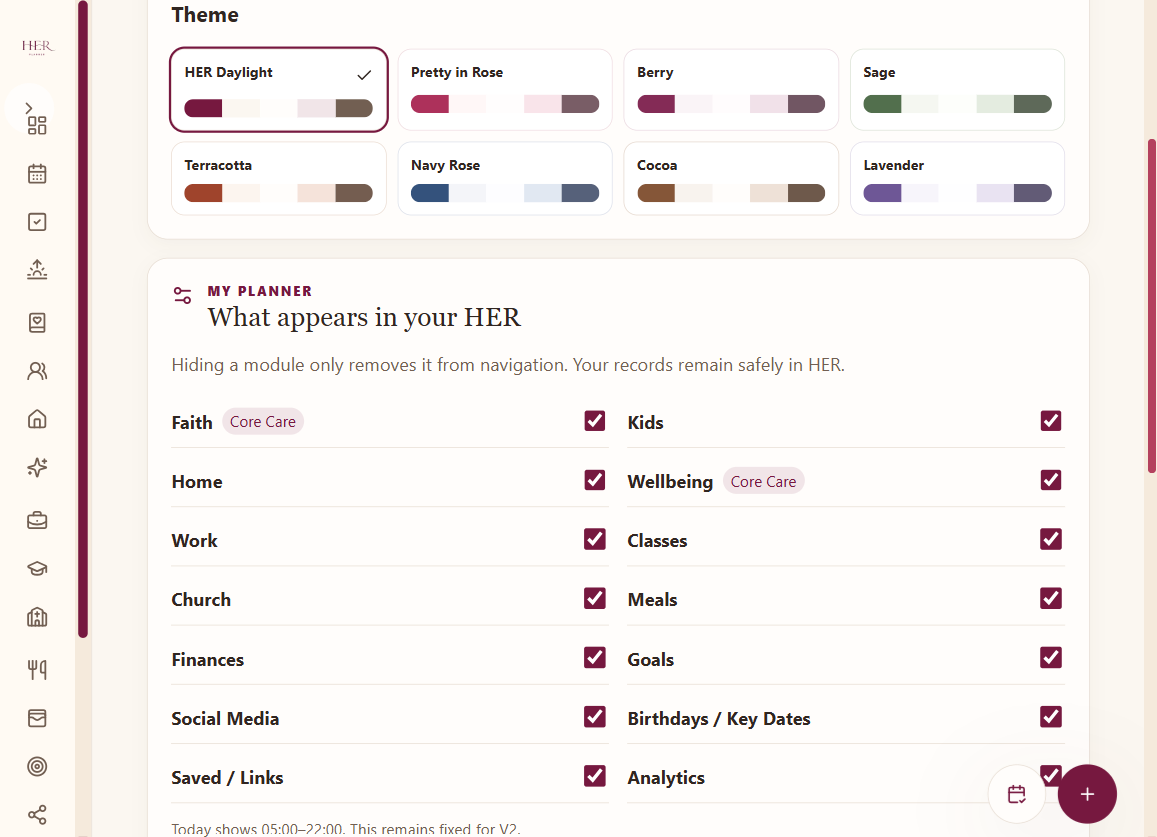
Task: Uncheck the Home module checkbox
Action: click(x=595, y=480)
